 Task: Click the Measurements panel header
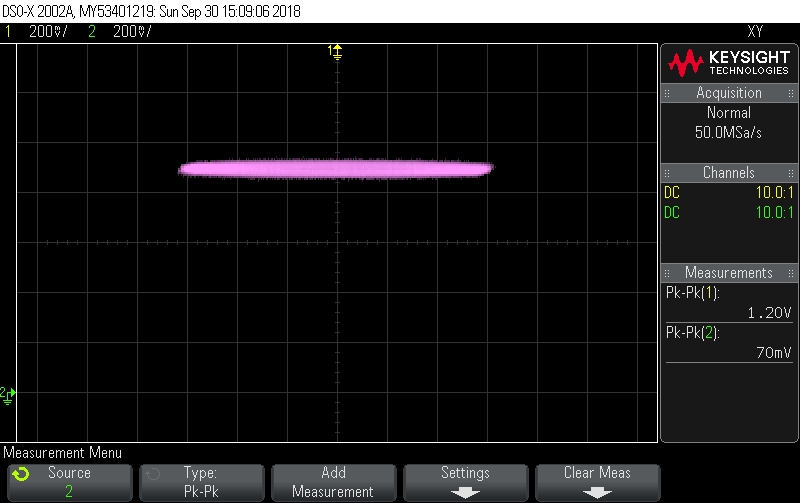point(729,272)
